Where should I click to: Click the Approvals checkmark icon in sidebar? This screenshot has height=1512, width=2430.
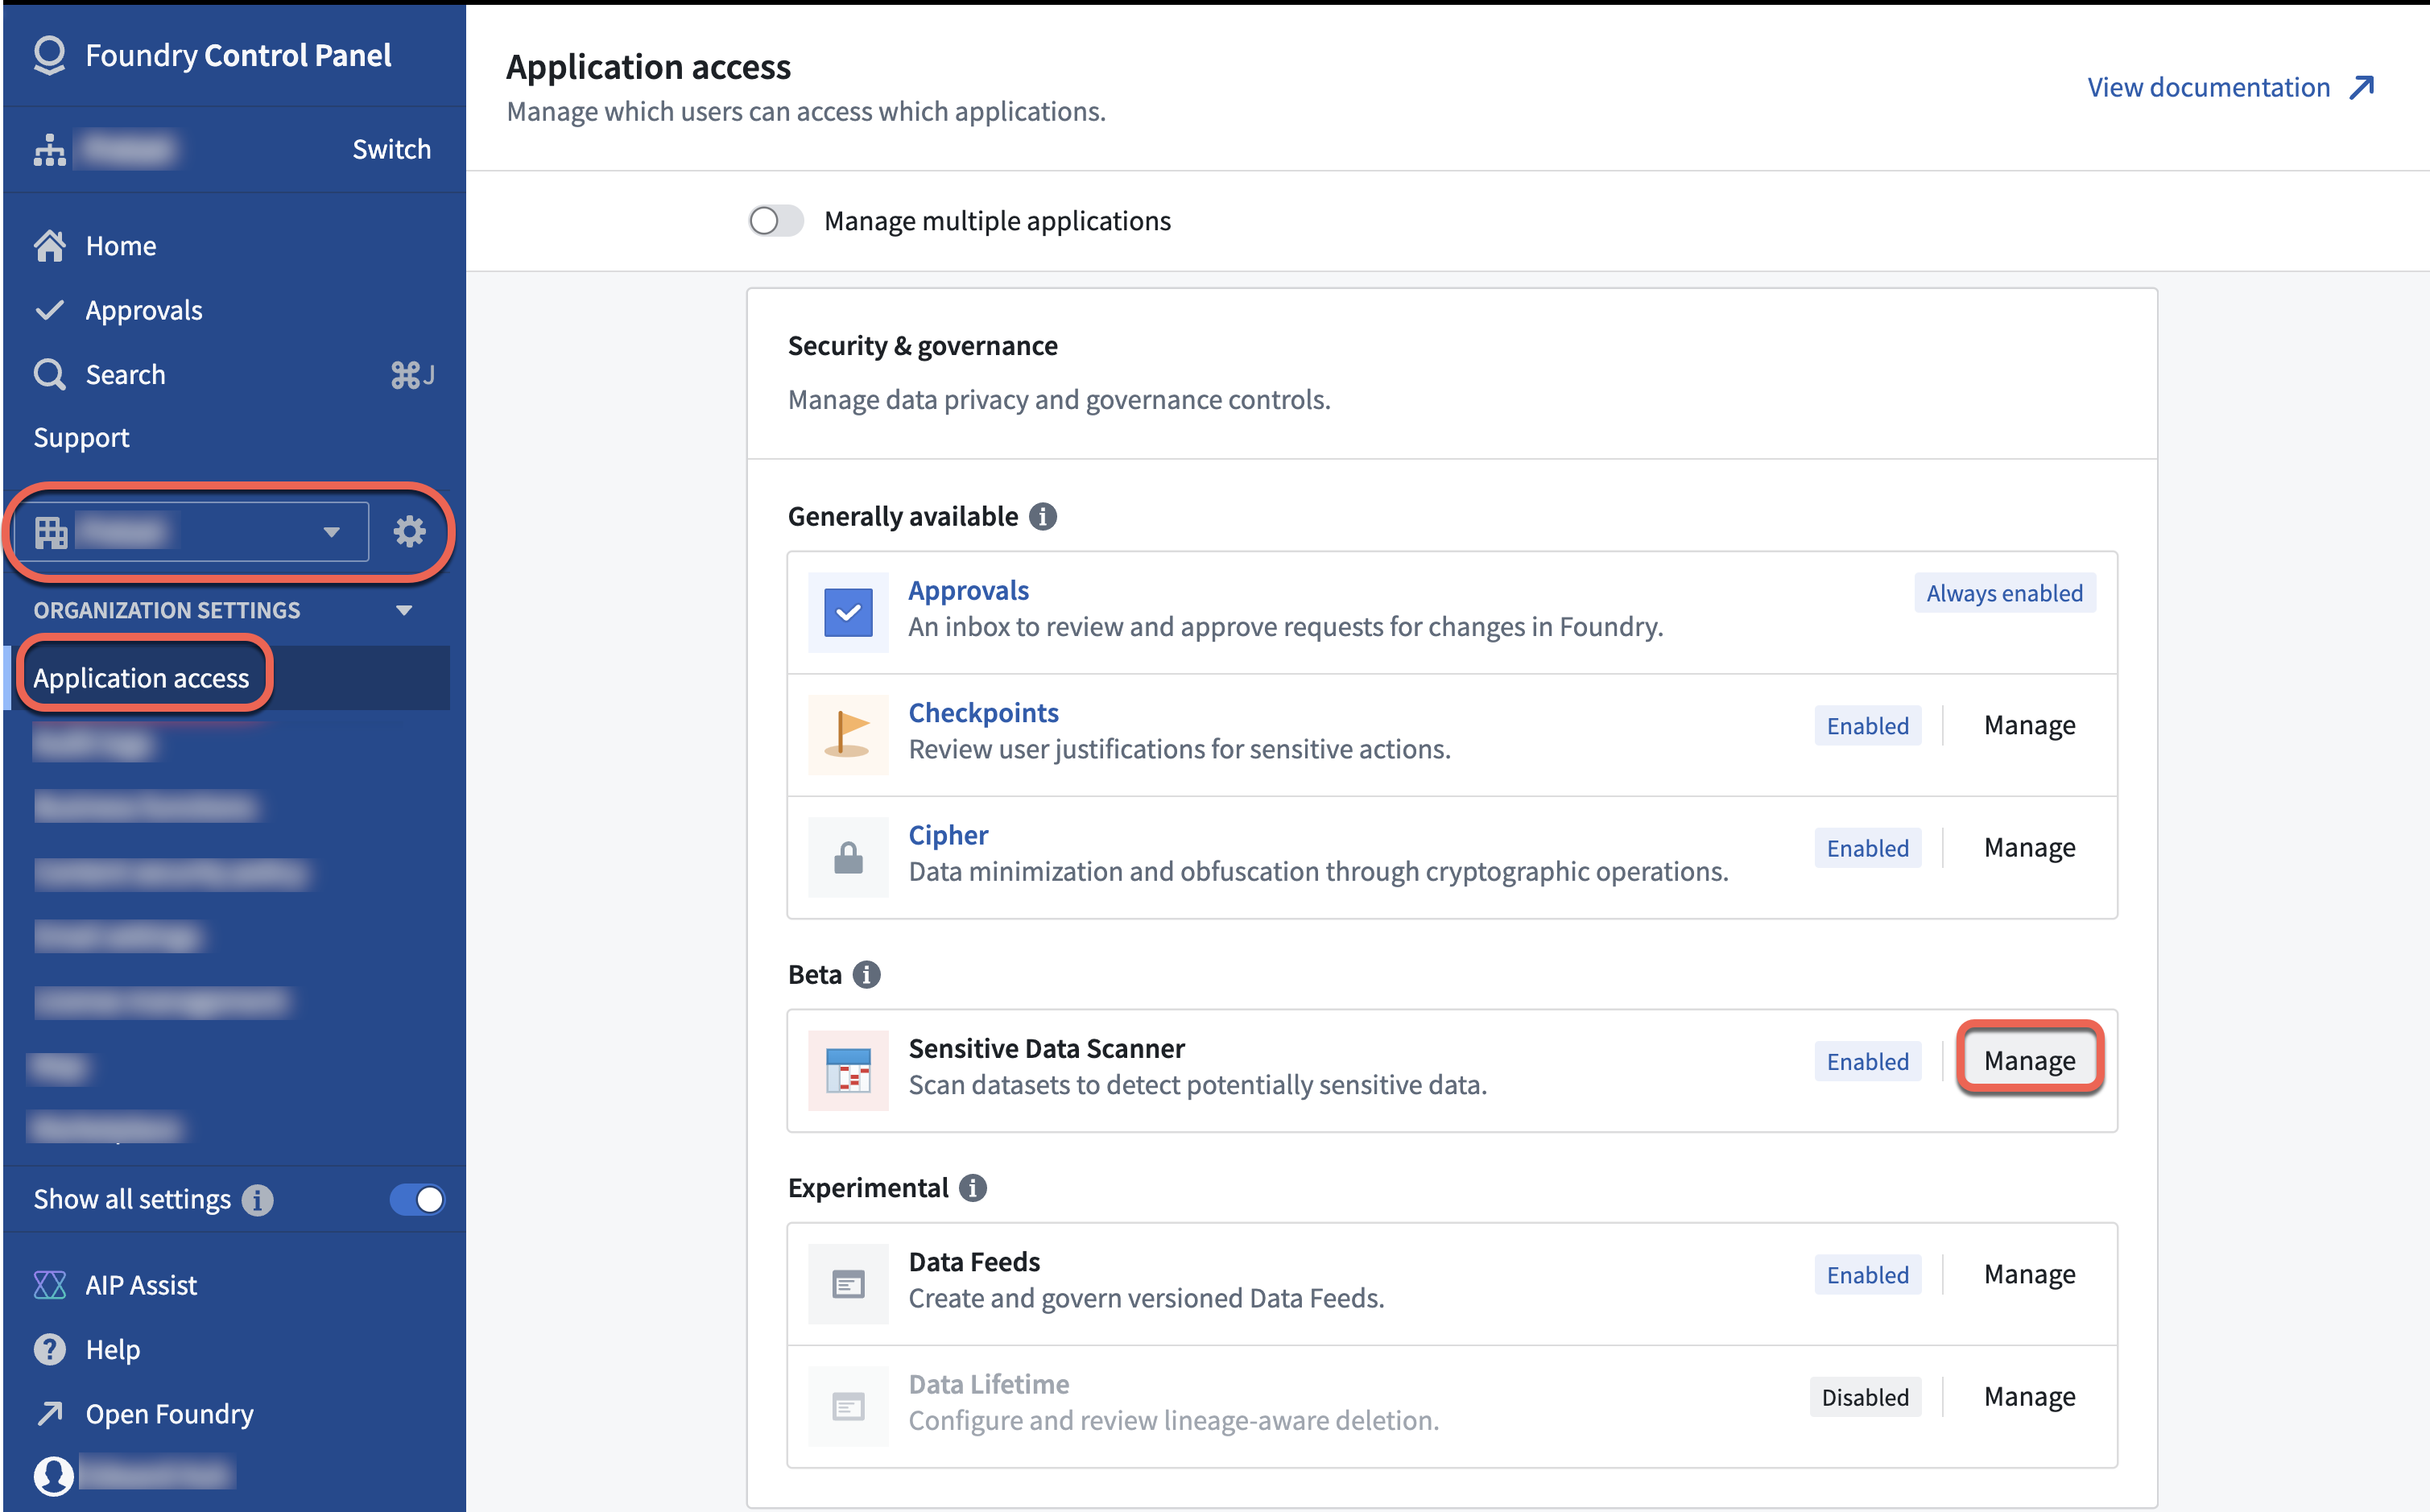49,310
